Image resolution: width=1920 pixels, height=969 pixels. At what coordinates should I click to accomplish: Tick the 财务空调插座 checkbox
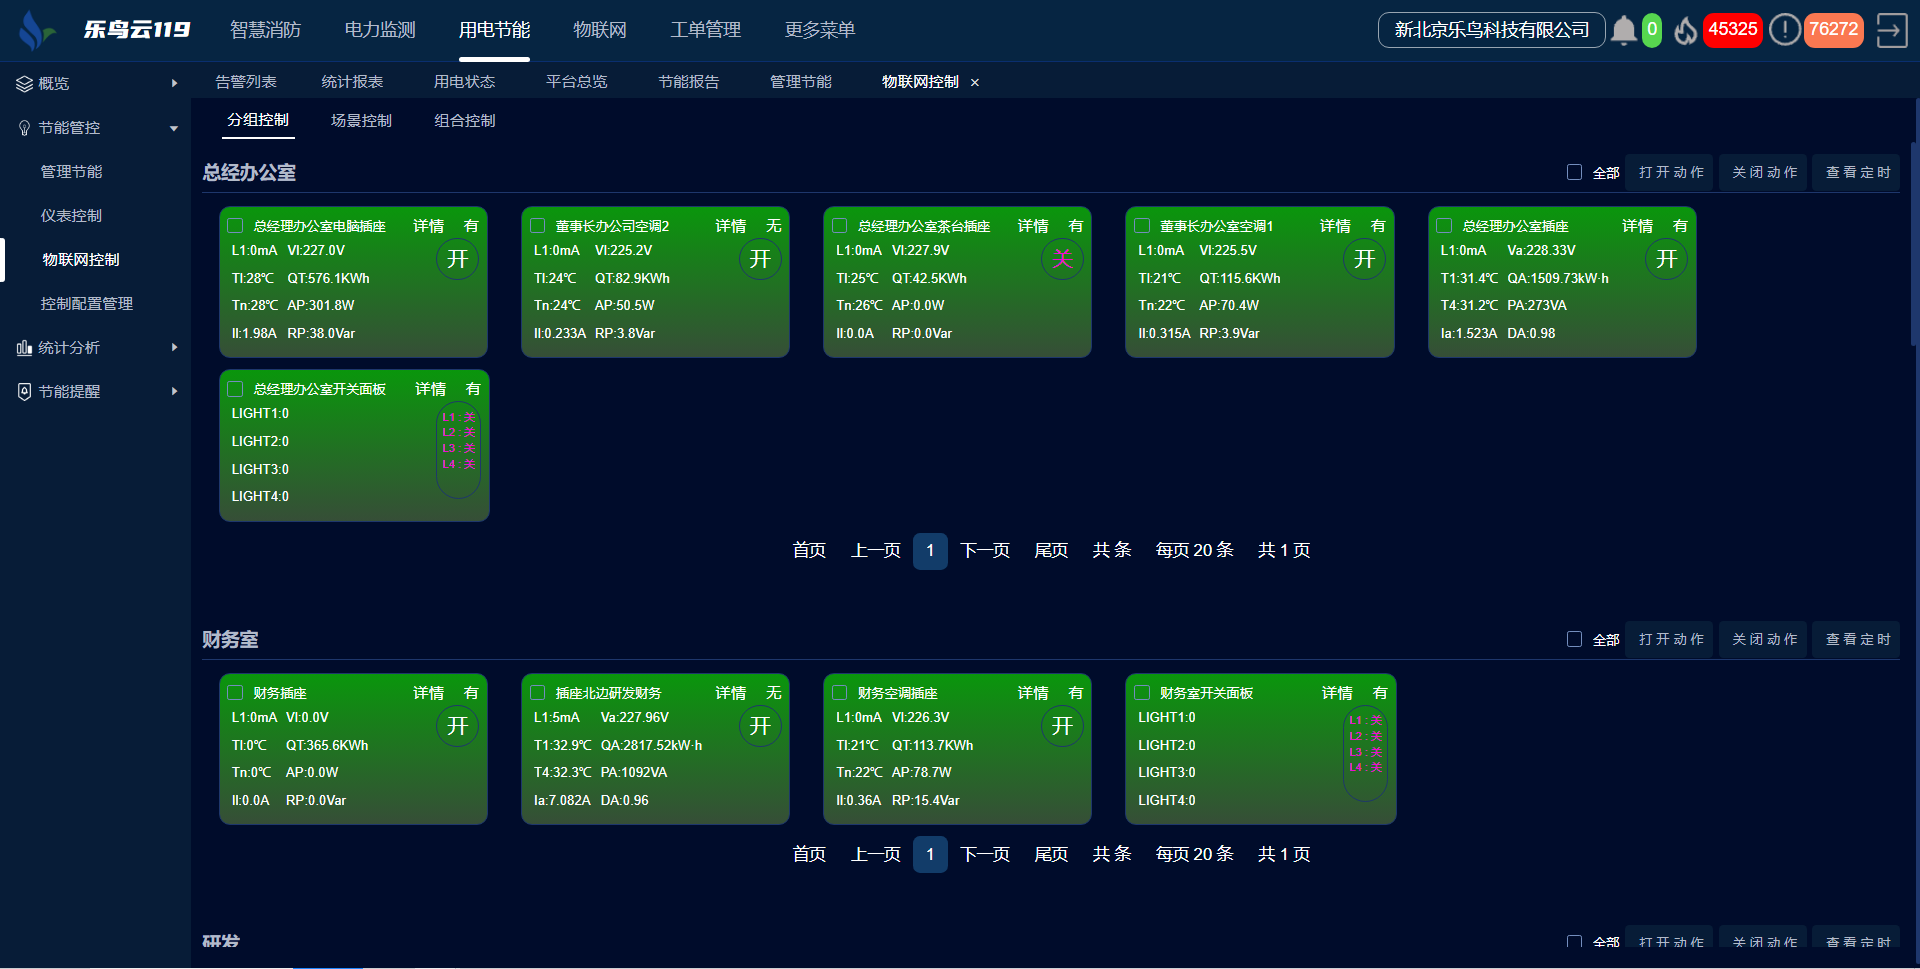pyautogui.click(x=840, y=693)
